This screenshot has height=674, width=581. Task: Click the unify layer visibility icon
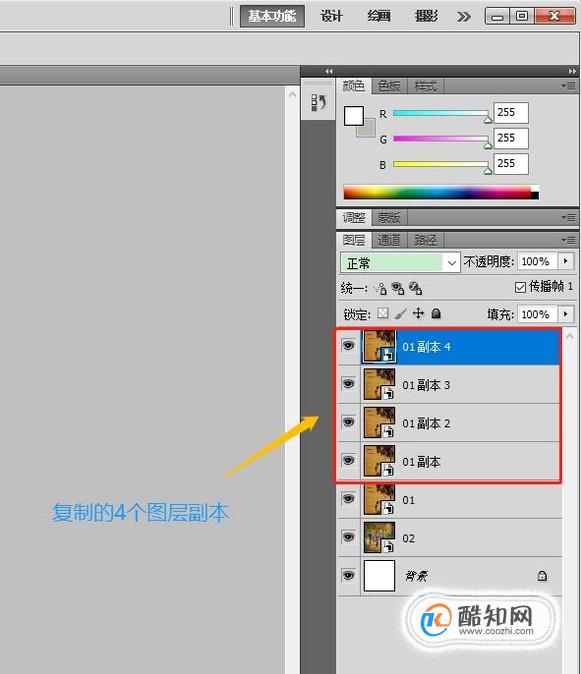[398, 288]
